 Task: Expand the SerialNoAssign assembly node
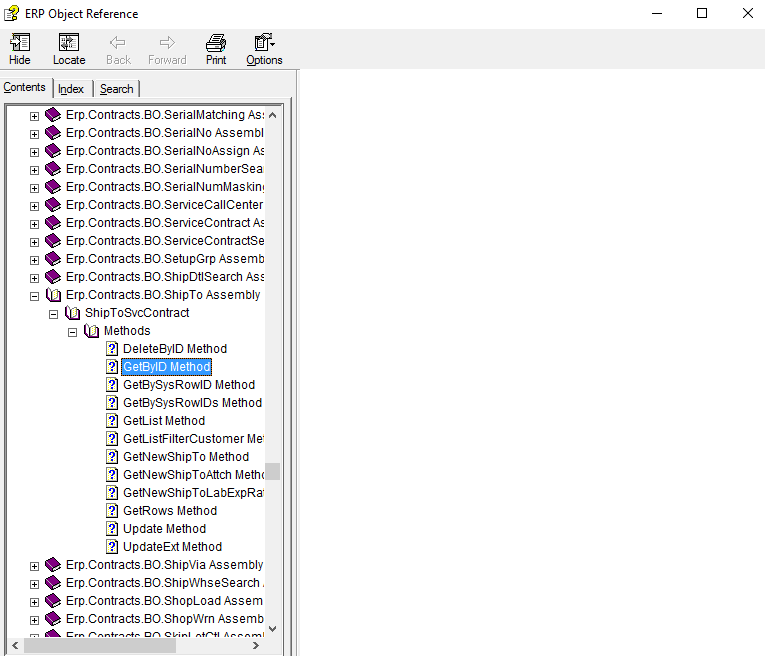click(34, 152)
